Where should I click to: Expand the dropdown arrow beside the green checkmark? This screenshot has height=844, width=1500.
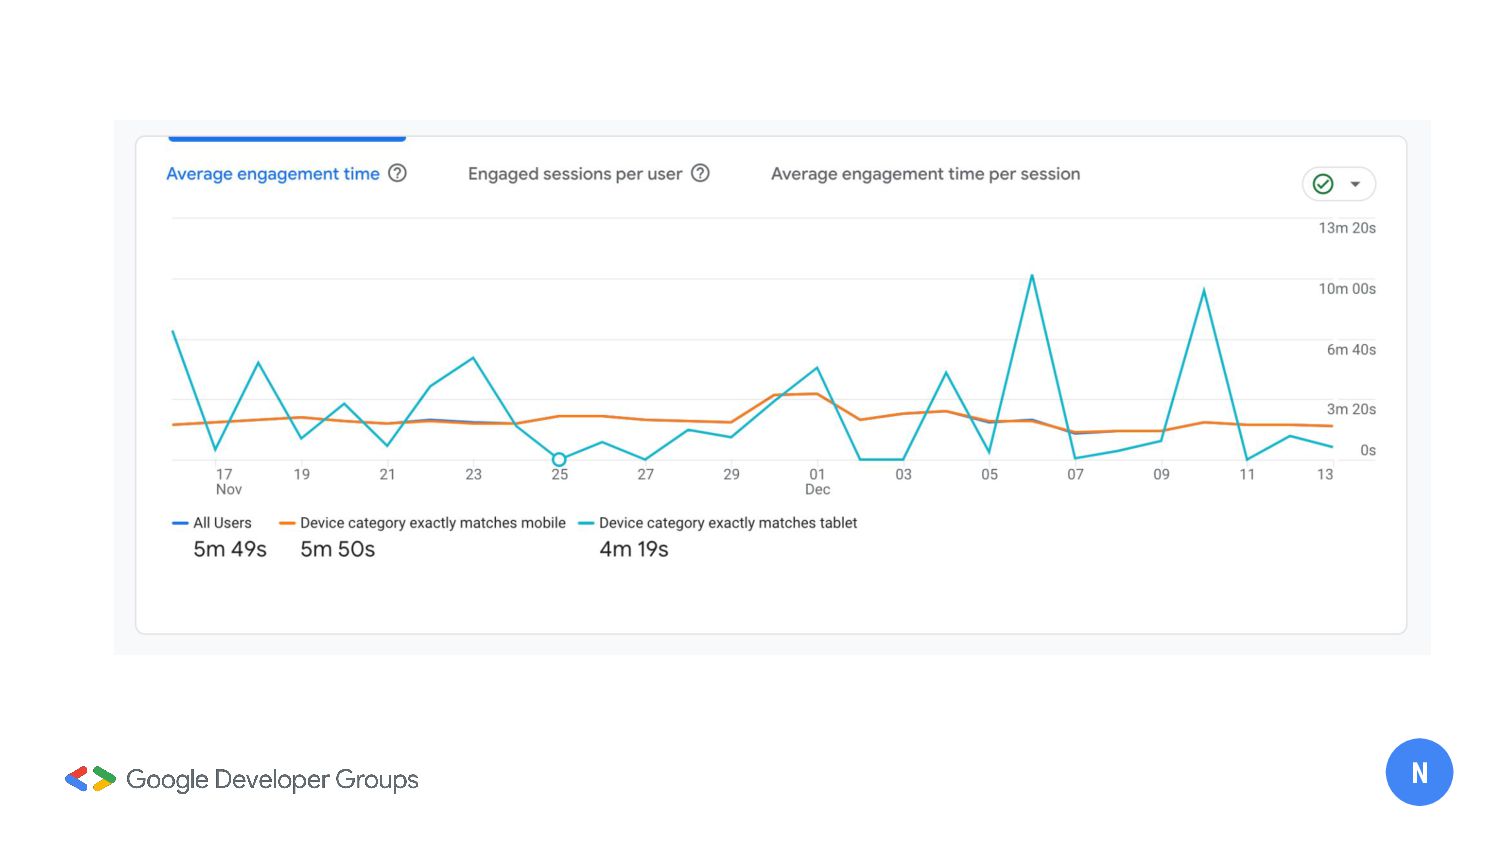pos(1355,184)
